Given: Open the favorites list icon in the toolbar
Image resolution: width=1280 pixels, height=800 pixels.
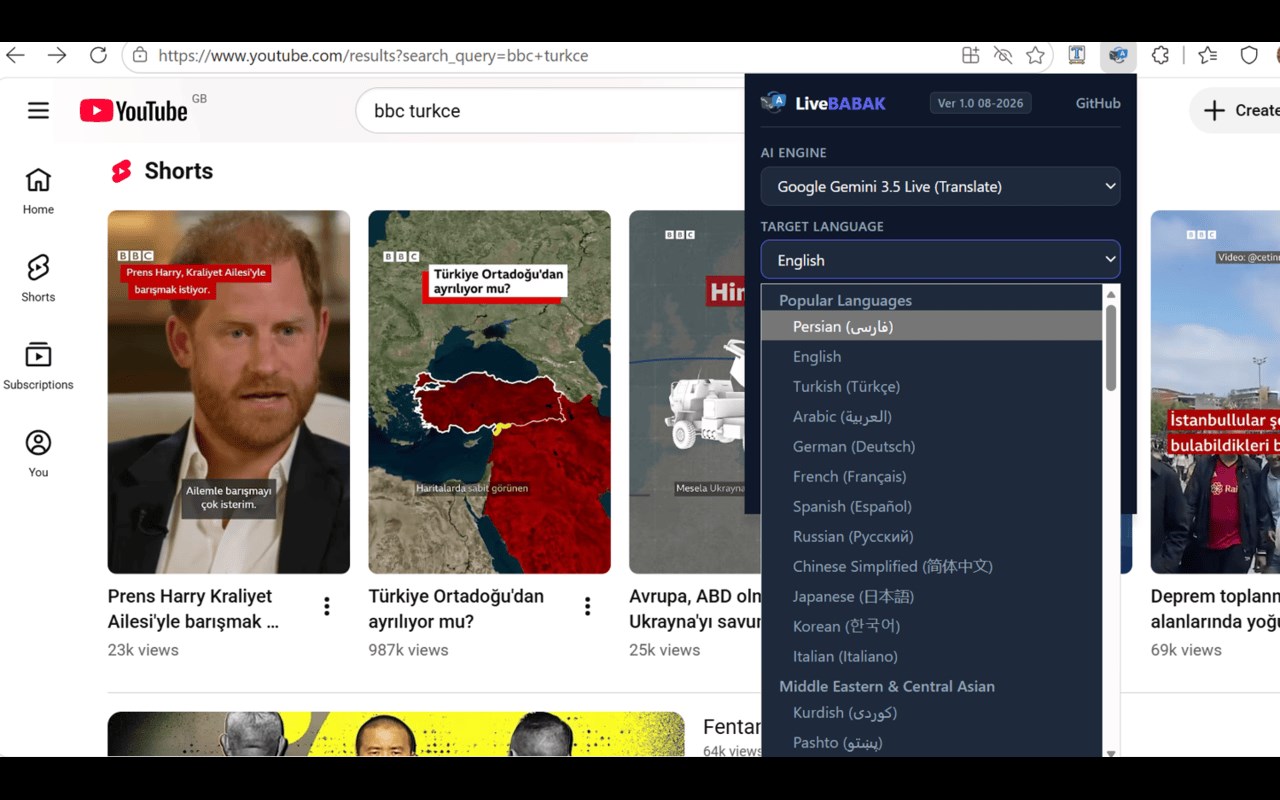Looking at the screenshot, I should (x=1208, y=56).
